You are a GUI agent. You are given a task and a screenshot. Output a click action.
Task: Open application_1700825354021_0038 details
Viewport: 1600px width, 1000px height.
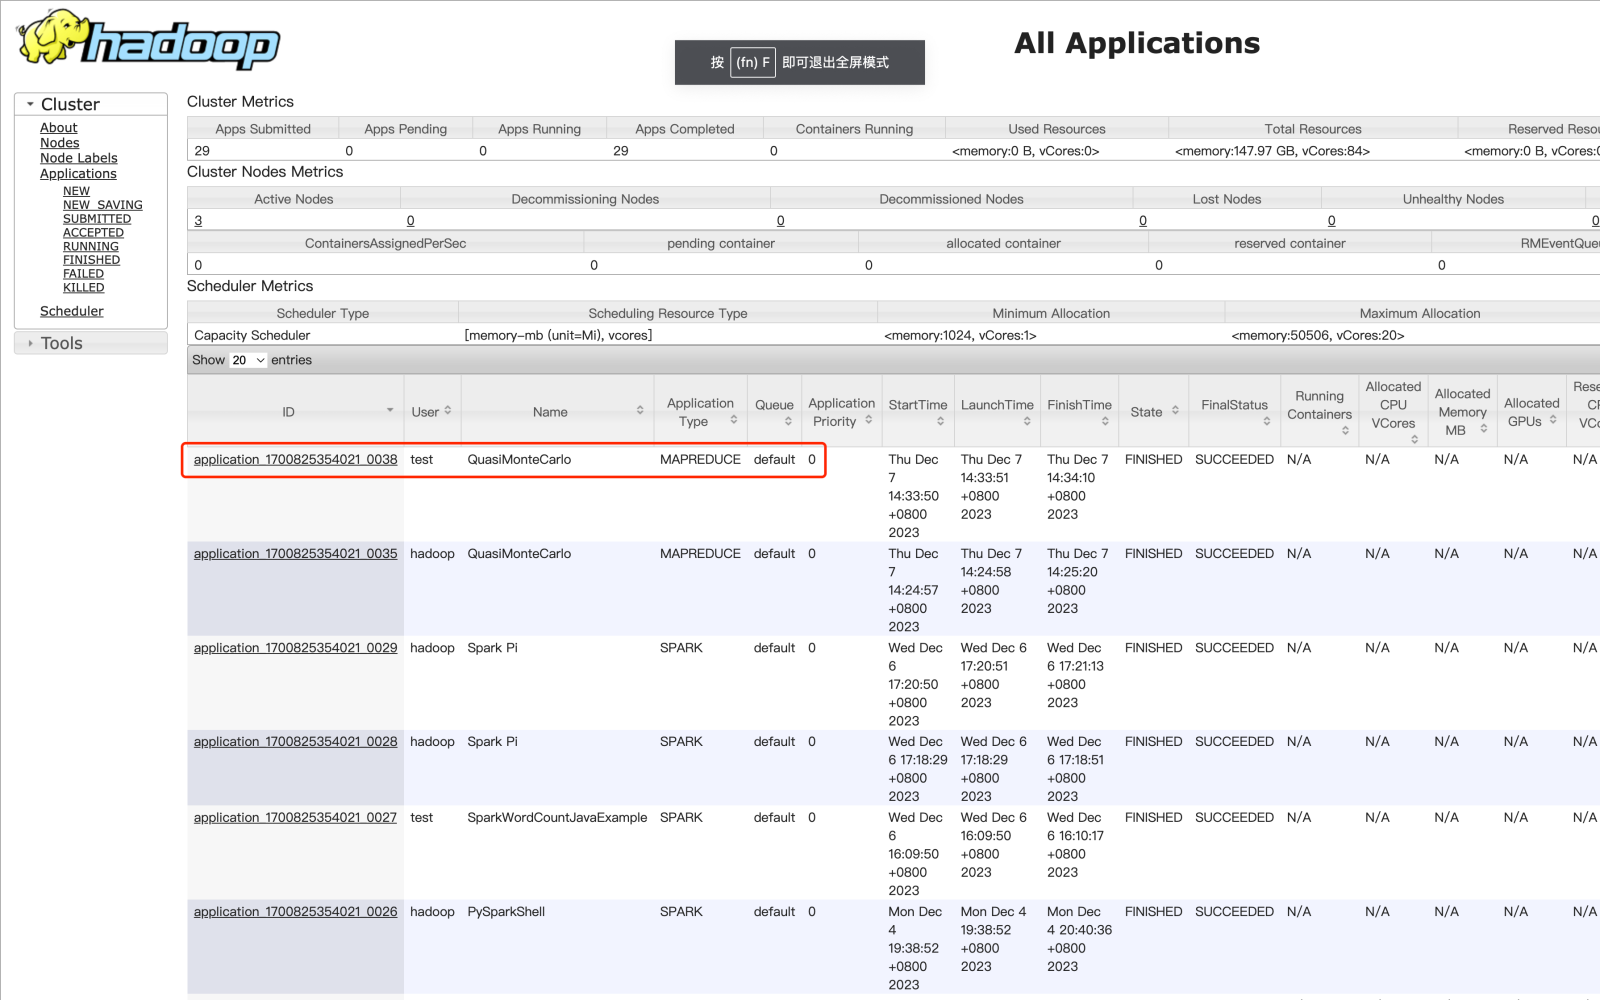pyautogui.click(x=295, y=460)
